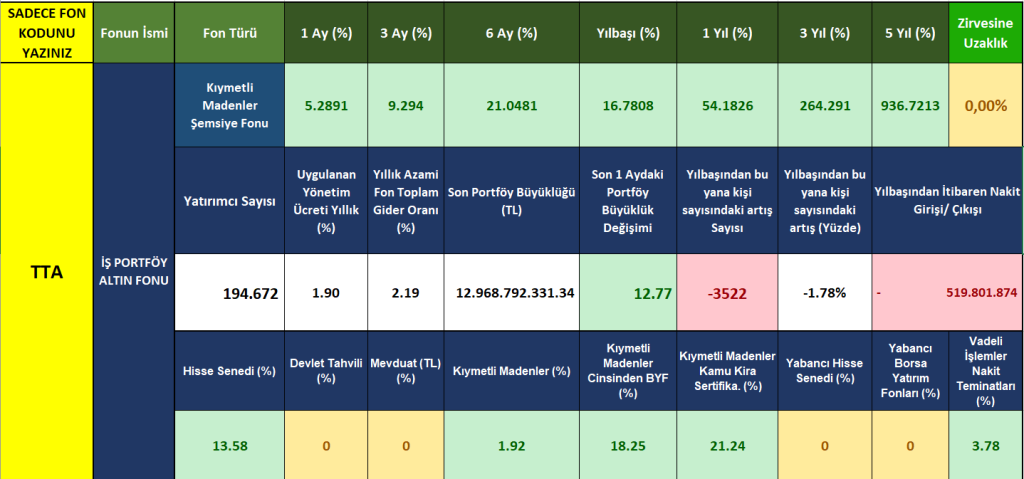Click the 0,00% Zirvesine Uzaklık value
This screenshot has width=1024, height=479.
(985, 106)
